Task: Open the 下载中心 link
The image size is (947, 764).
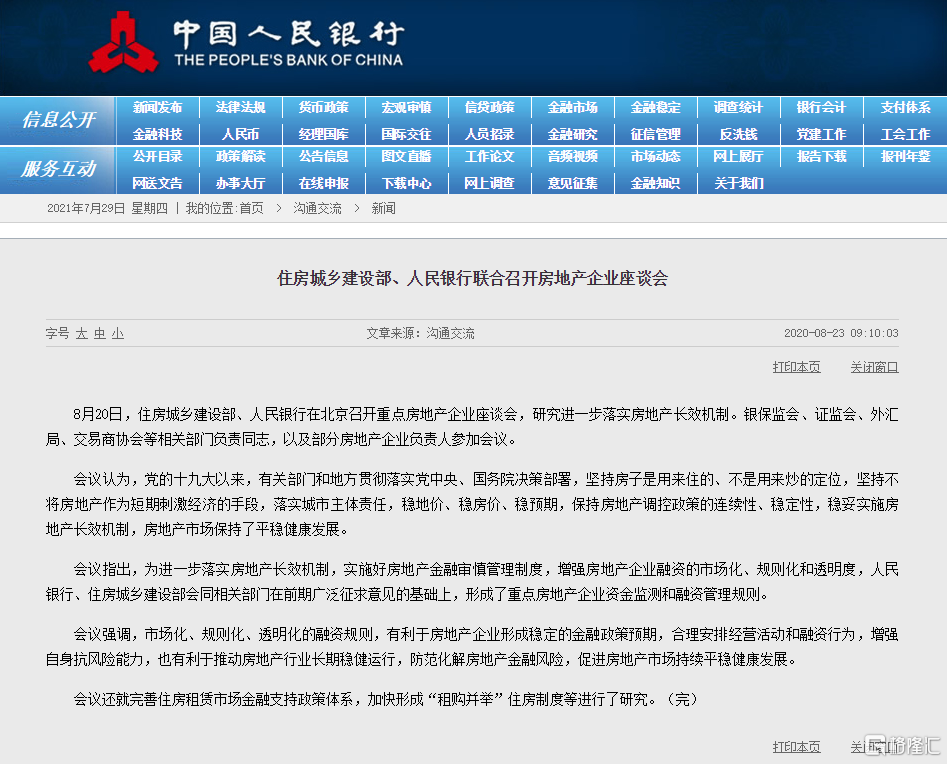Action: [x=406, y=183]
